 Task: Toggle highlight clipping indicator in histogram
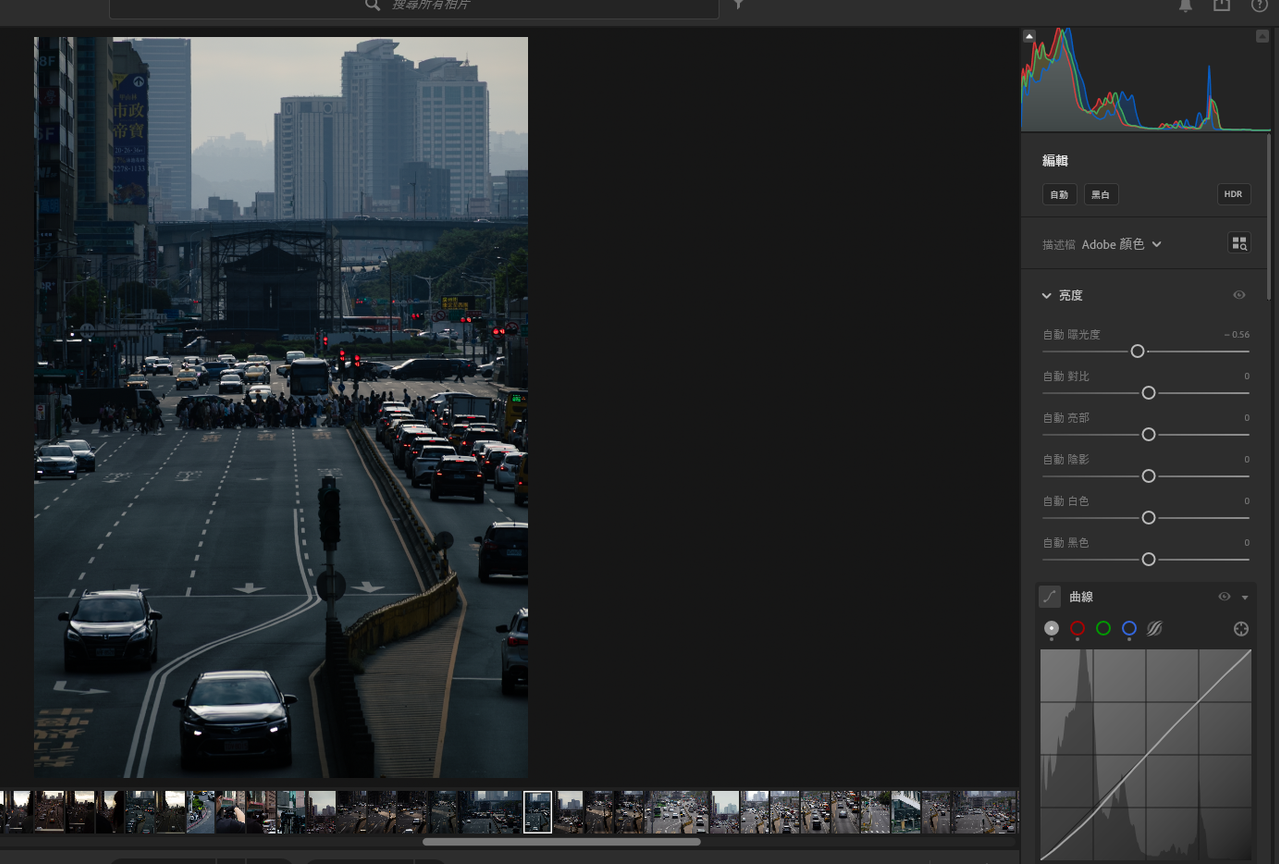pos(1262,36)
